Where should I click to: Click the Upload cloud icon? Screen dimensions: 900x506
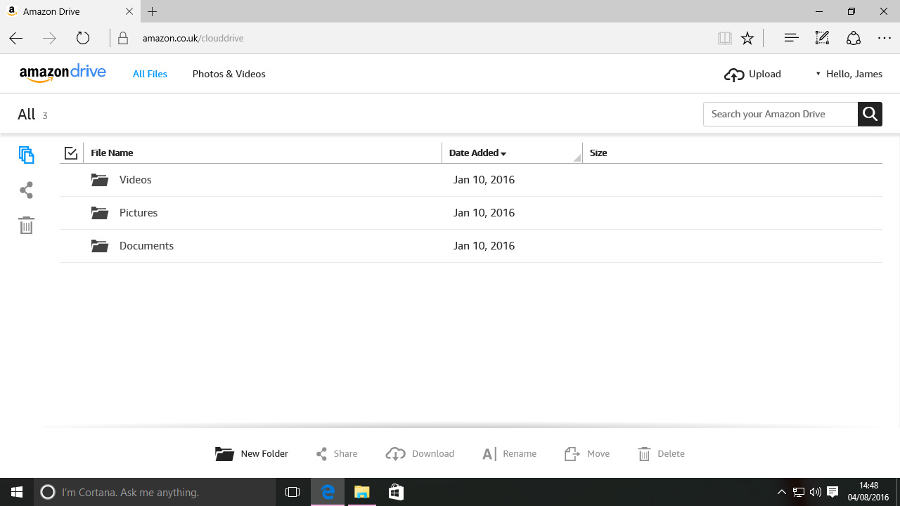(734, 75)
